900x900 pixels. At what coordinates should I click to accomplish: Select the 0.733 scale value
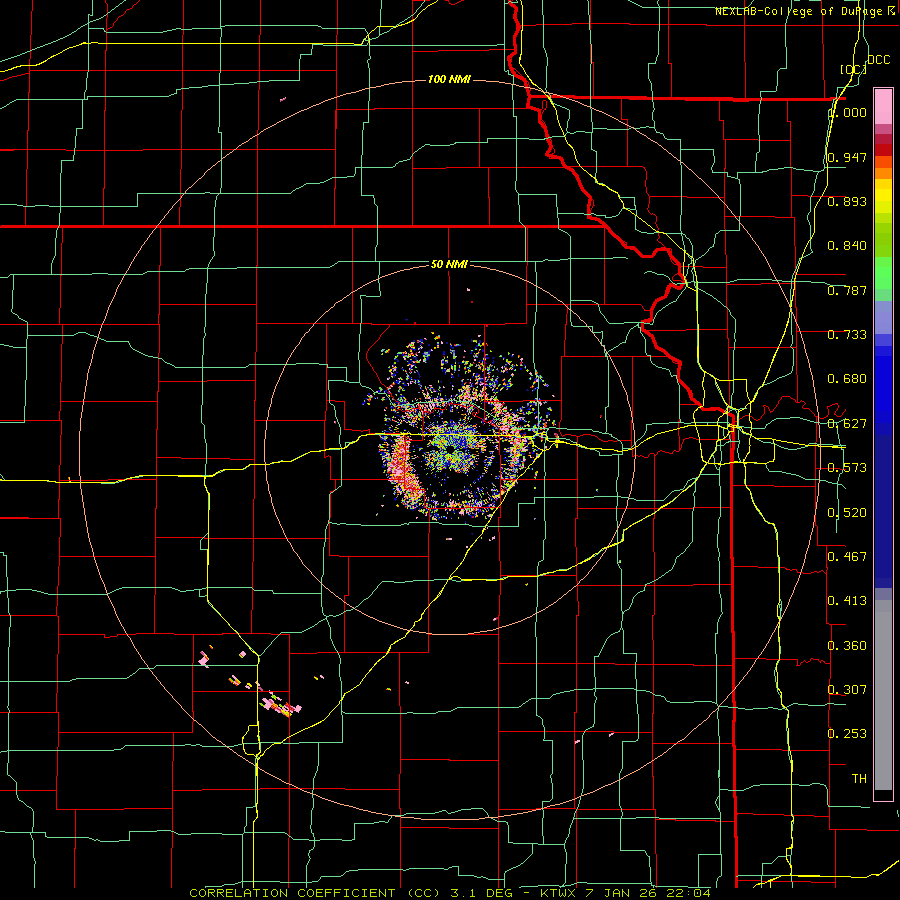coord(847,335)
